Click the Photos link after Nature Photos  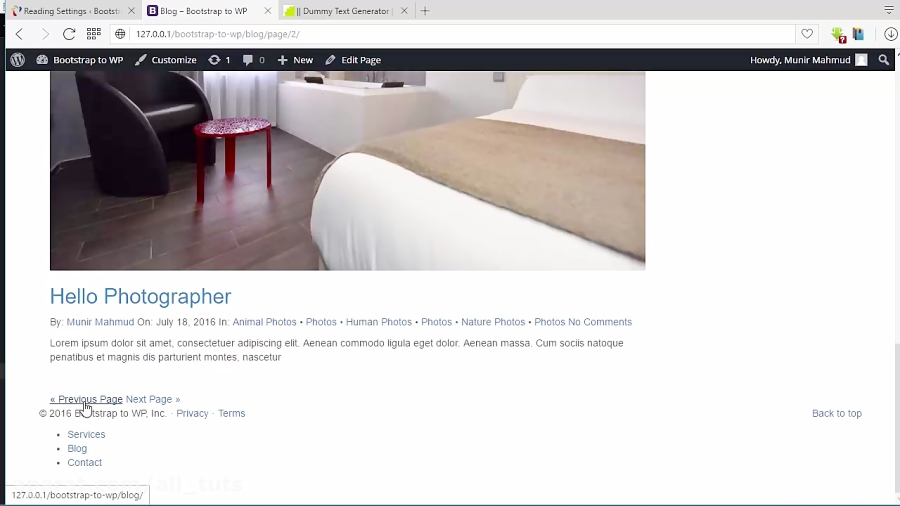point(550,322)
